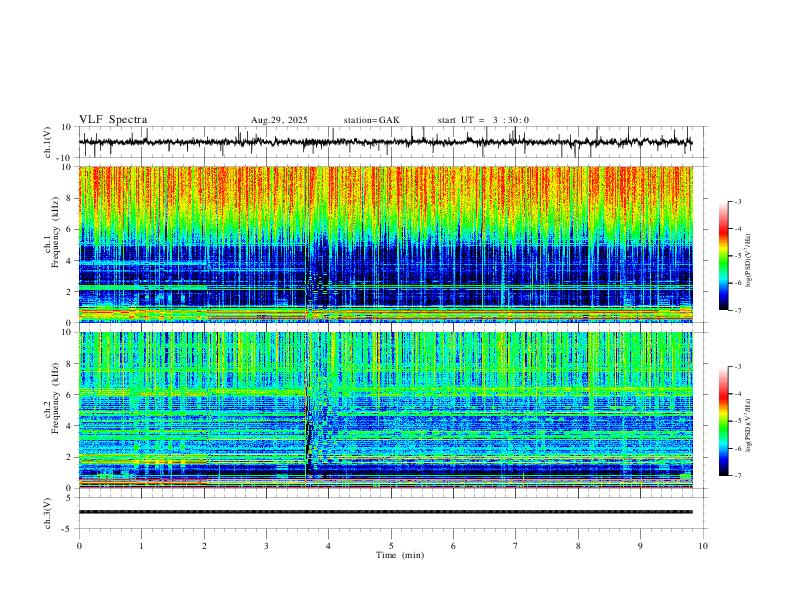The height and width of the screenshot is (612, 792).
Task: Click the ch.1 voltage waveform trace
Action: (385, 142)
